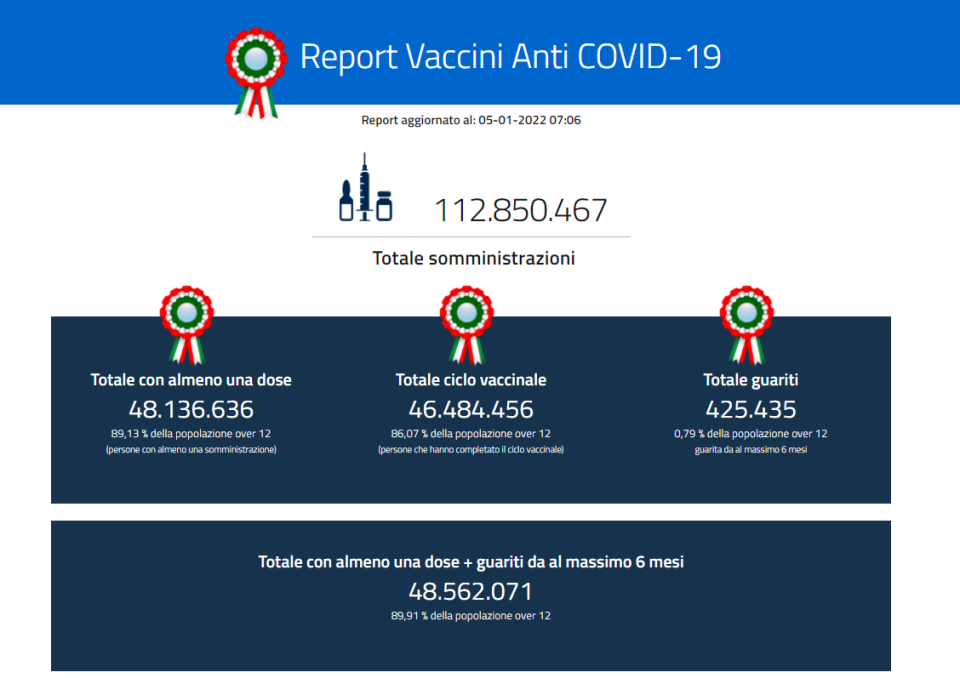Click the Report Vaccini Anti COVID-19 title
Screen dimensions: 960x678
(x=510, y=56)
